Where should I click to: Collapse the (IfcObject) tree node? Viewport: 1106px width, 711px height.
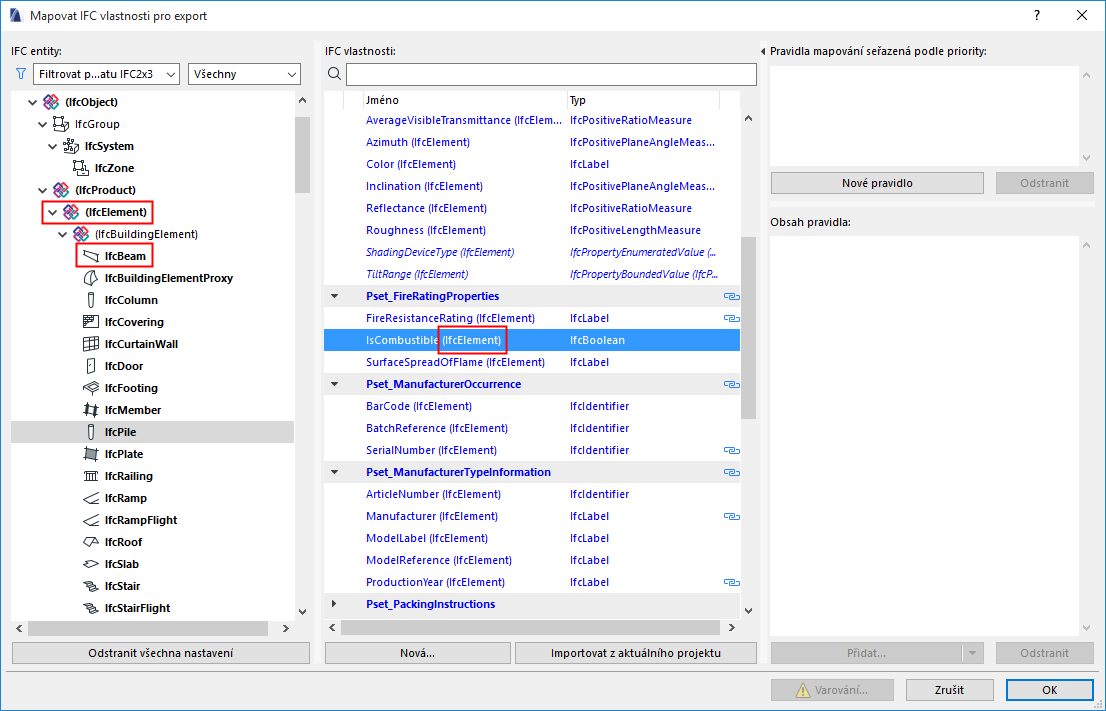click(x=32, y=102)
